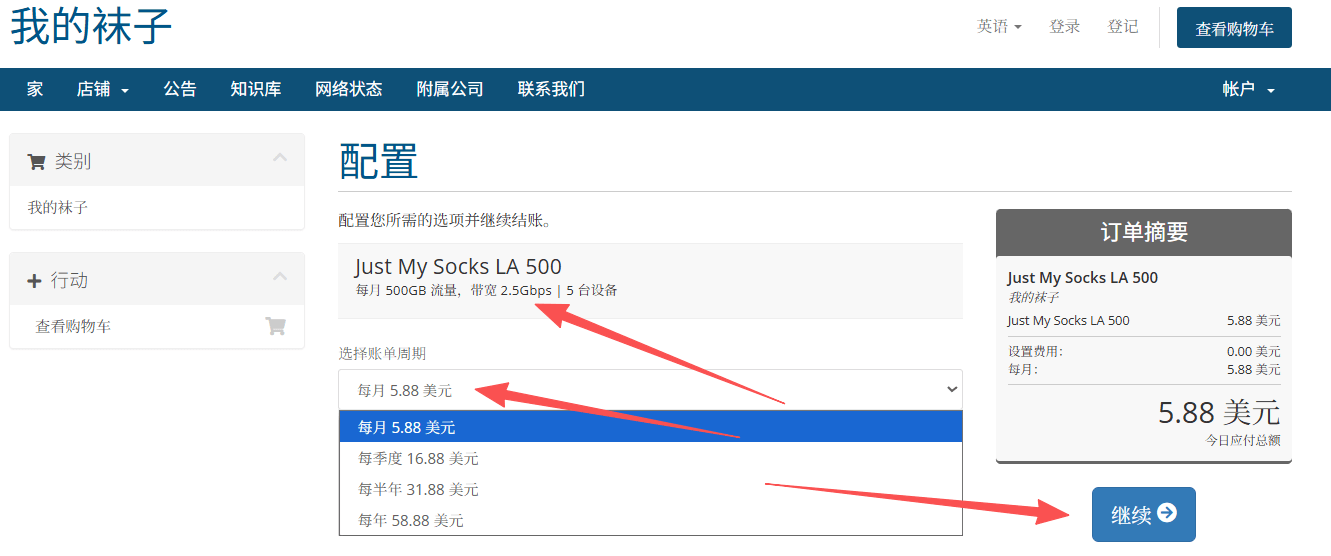Go to the 家 home menu item
The width and height of the screenshot is (1331, 556).
pyautogui.click(x=35, y=89)
